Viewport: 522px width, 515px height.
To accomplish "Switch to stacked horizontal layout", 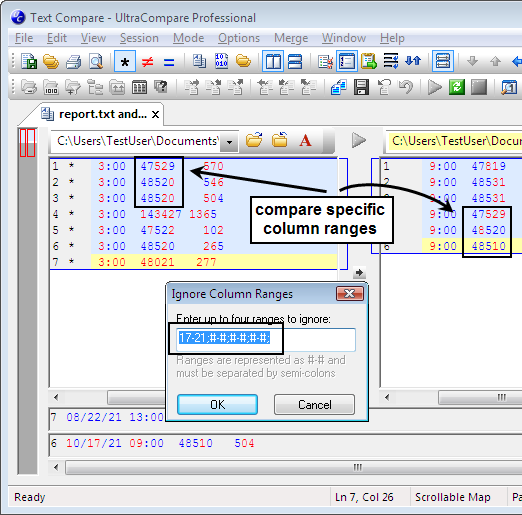I will (x=295, y=61).
